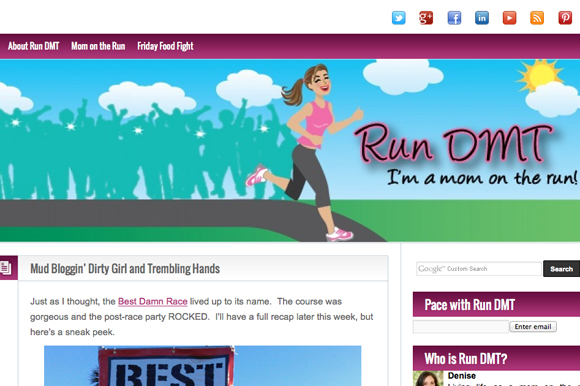Go to Mom on the Run page
The height and width of the screenshot is (386, 580).
pyautogui.click(x=98, y=46)
